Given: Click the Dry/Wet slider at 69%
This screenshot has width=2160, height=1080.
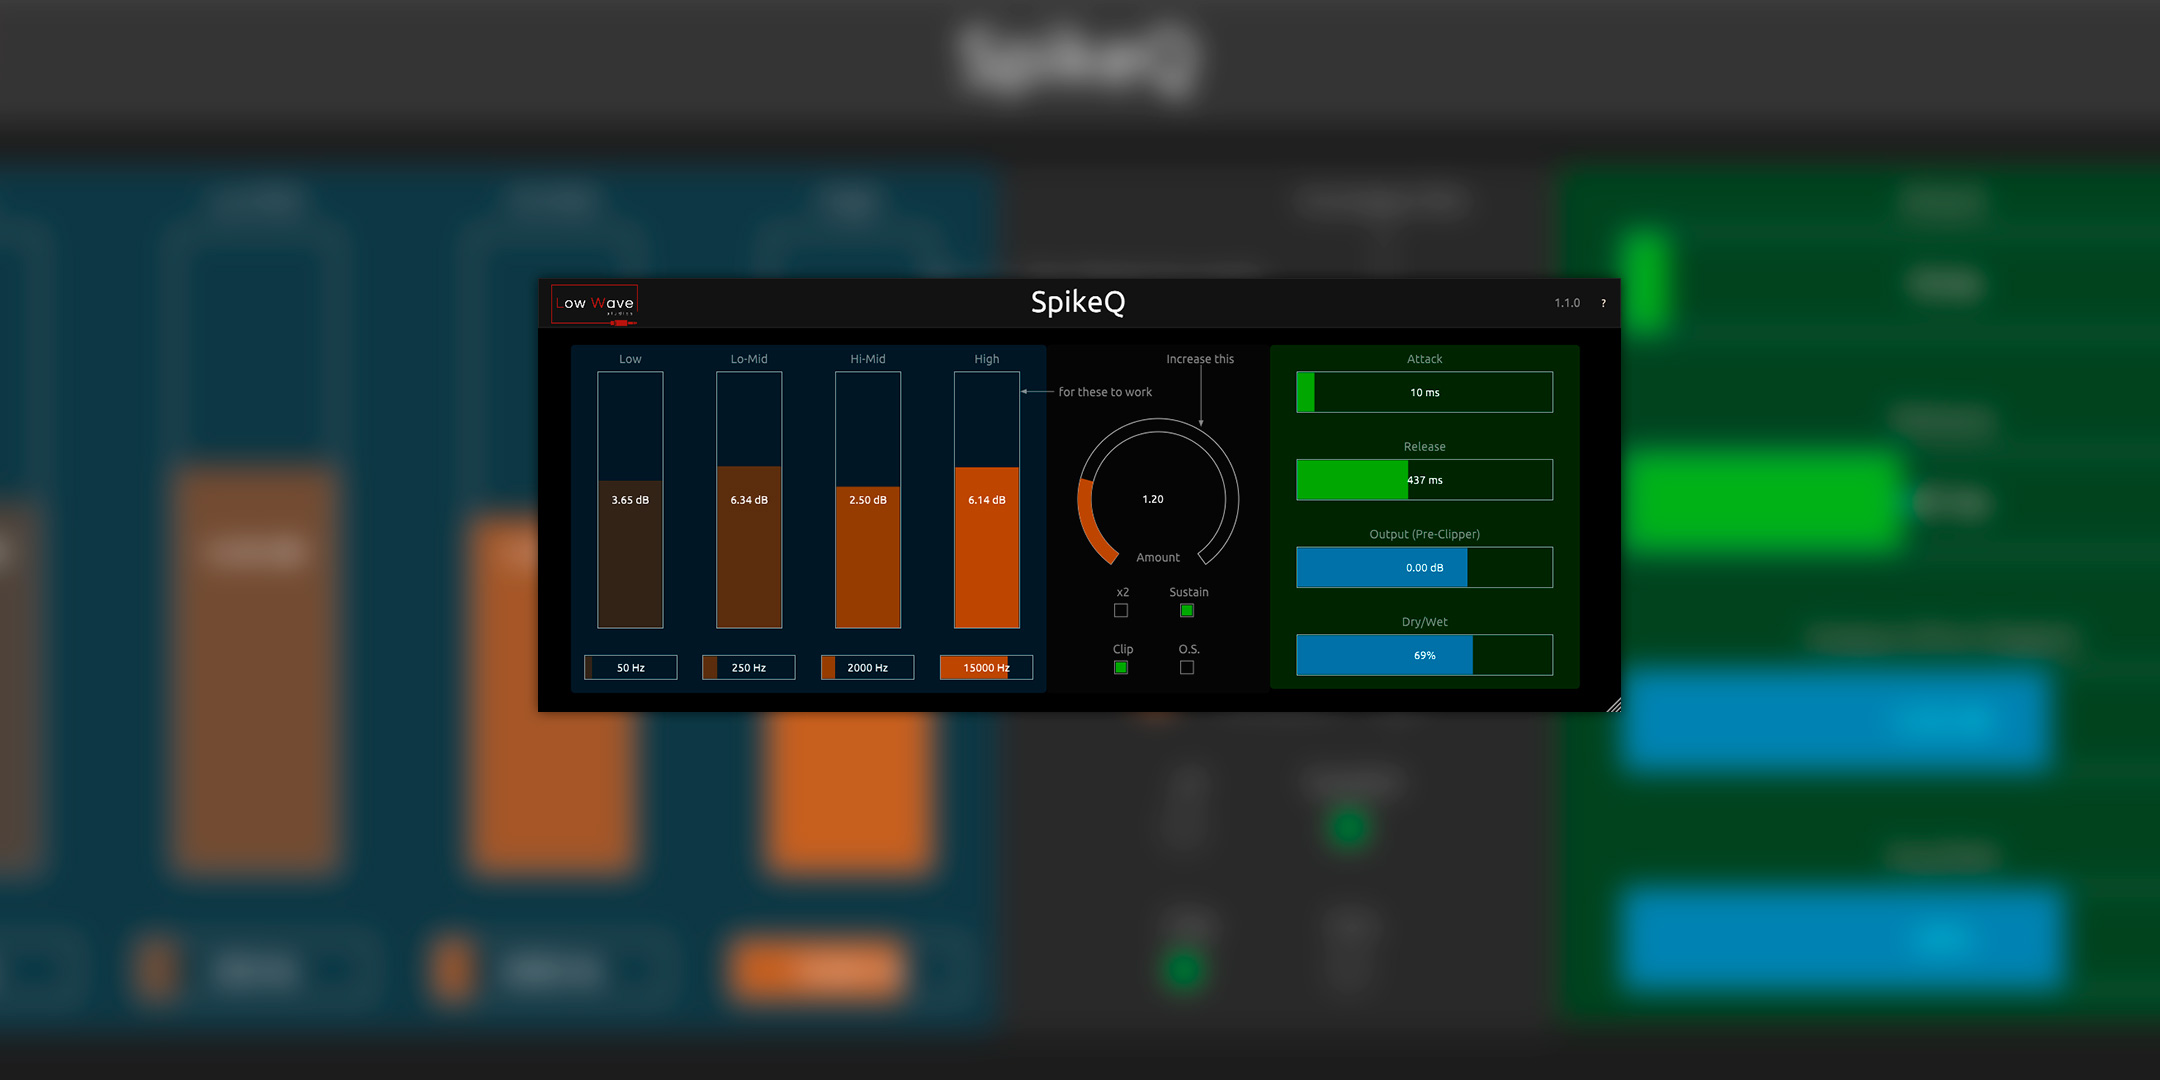Looking at the screenshot, I should pyautogui.click(x=1424, y=655).
